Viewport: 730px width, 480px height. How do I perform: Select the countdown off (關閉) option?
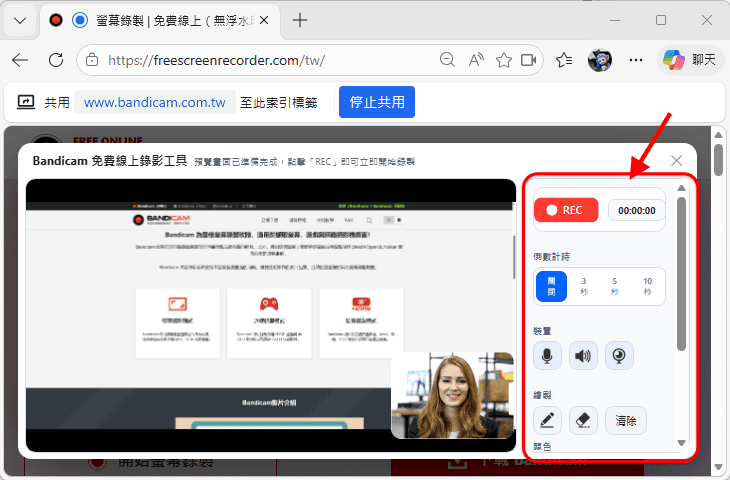click(x=551, y=286)
